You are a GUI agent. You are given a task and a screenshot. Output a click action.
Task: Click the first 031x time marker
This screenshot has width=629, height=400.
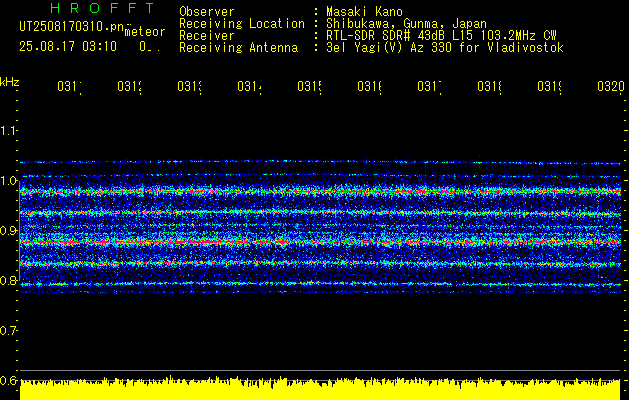(70, 86)
